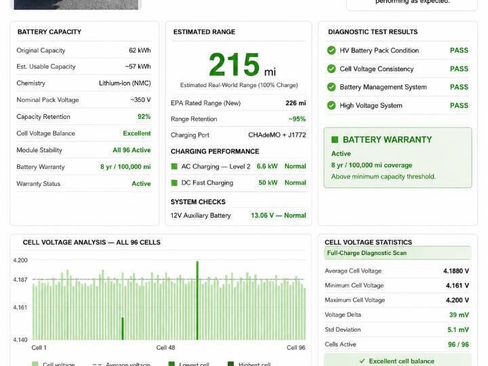Viewport: 488px width, 366px height.
Task: Click the Nominal Pack Voltage ~350 V value
Action: pyautogui.click(x=140, y=100)
